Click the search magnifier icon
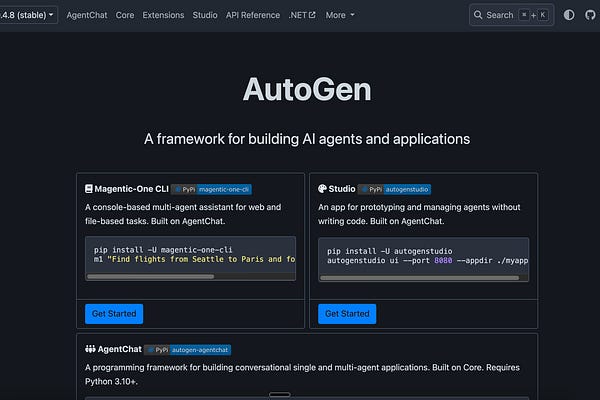Screen dimensions: 600x400 478,15
